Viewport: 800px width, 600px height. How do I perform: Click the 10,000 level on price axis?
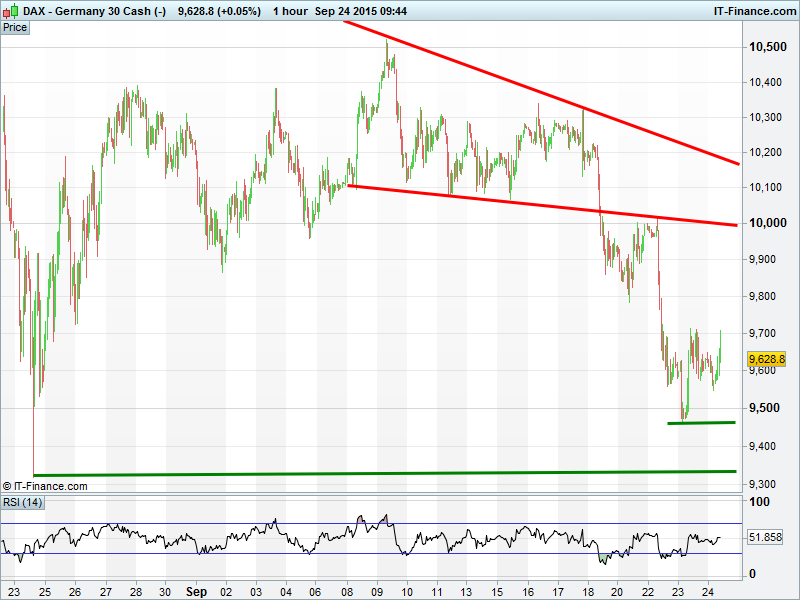(x=765, y=222)
